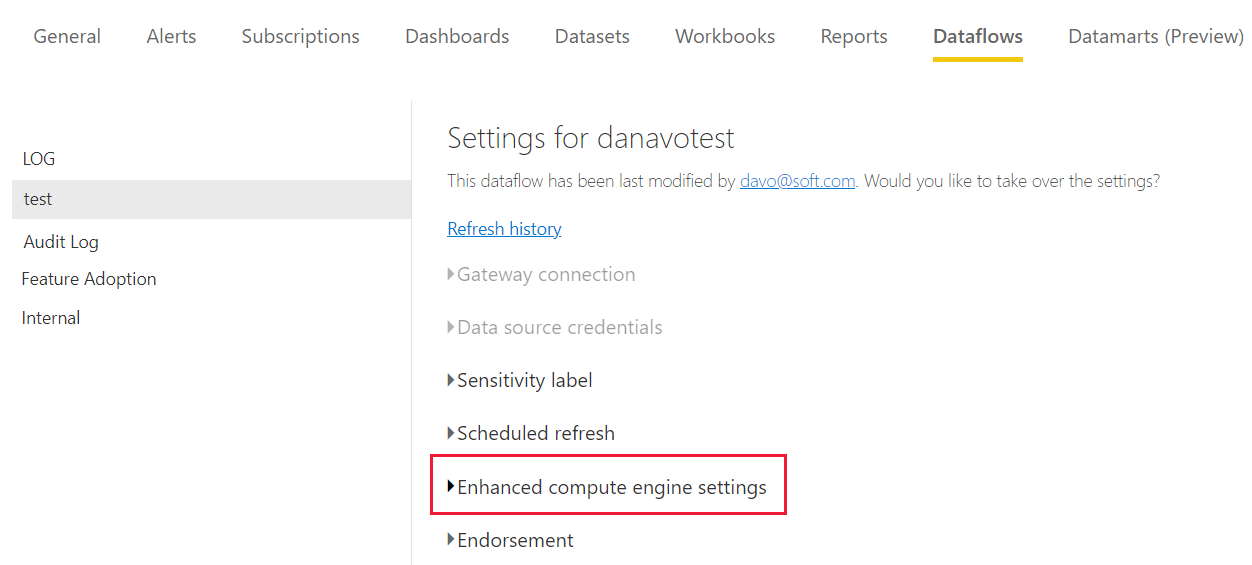1252x565 pixels.
Task: Expand the Sensitivity label section
Action: [x=524, y=380]
